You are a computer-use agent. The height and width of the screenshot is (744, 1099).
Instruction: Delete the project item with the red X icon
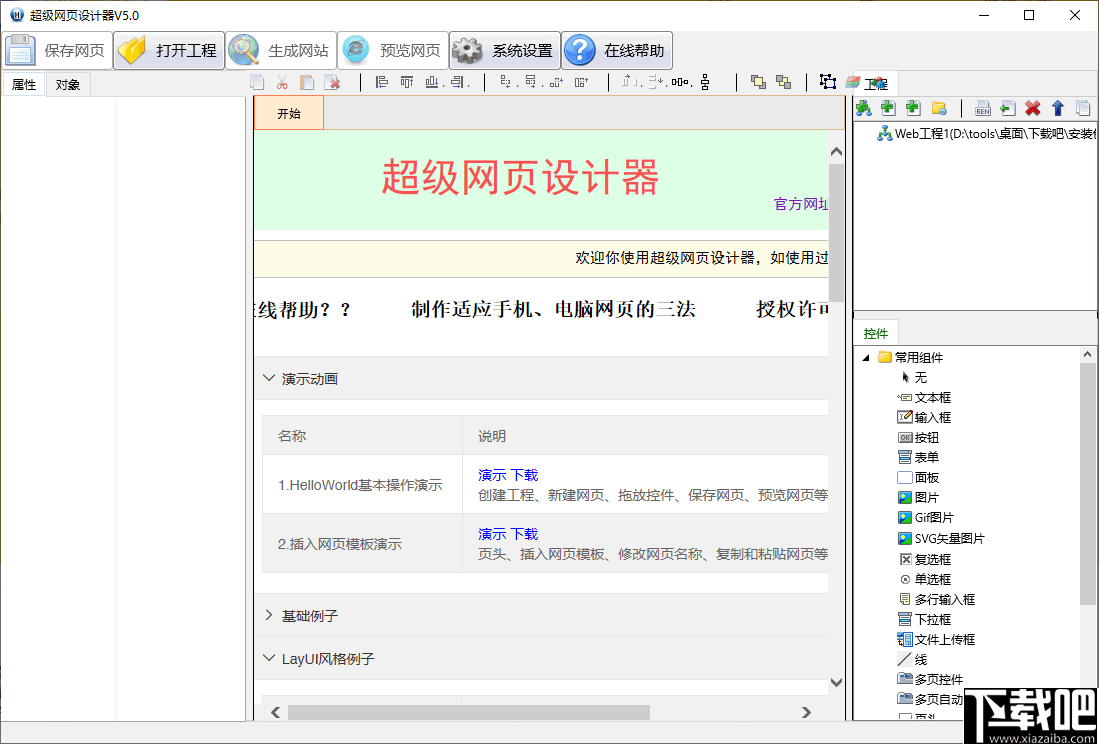[1034, 108]
